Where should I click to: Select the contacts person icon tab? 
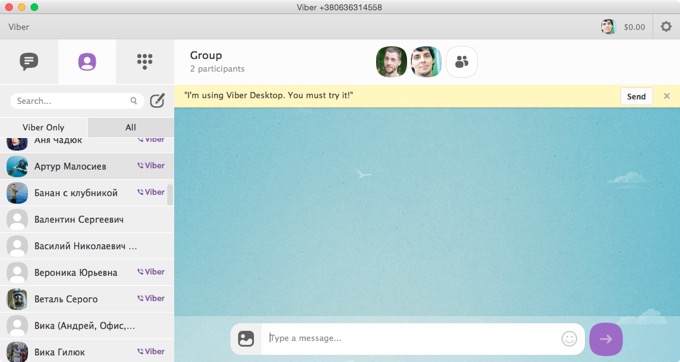click(x=87, y=62)
